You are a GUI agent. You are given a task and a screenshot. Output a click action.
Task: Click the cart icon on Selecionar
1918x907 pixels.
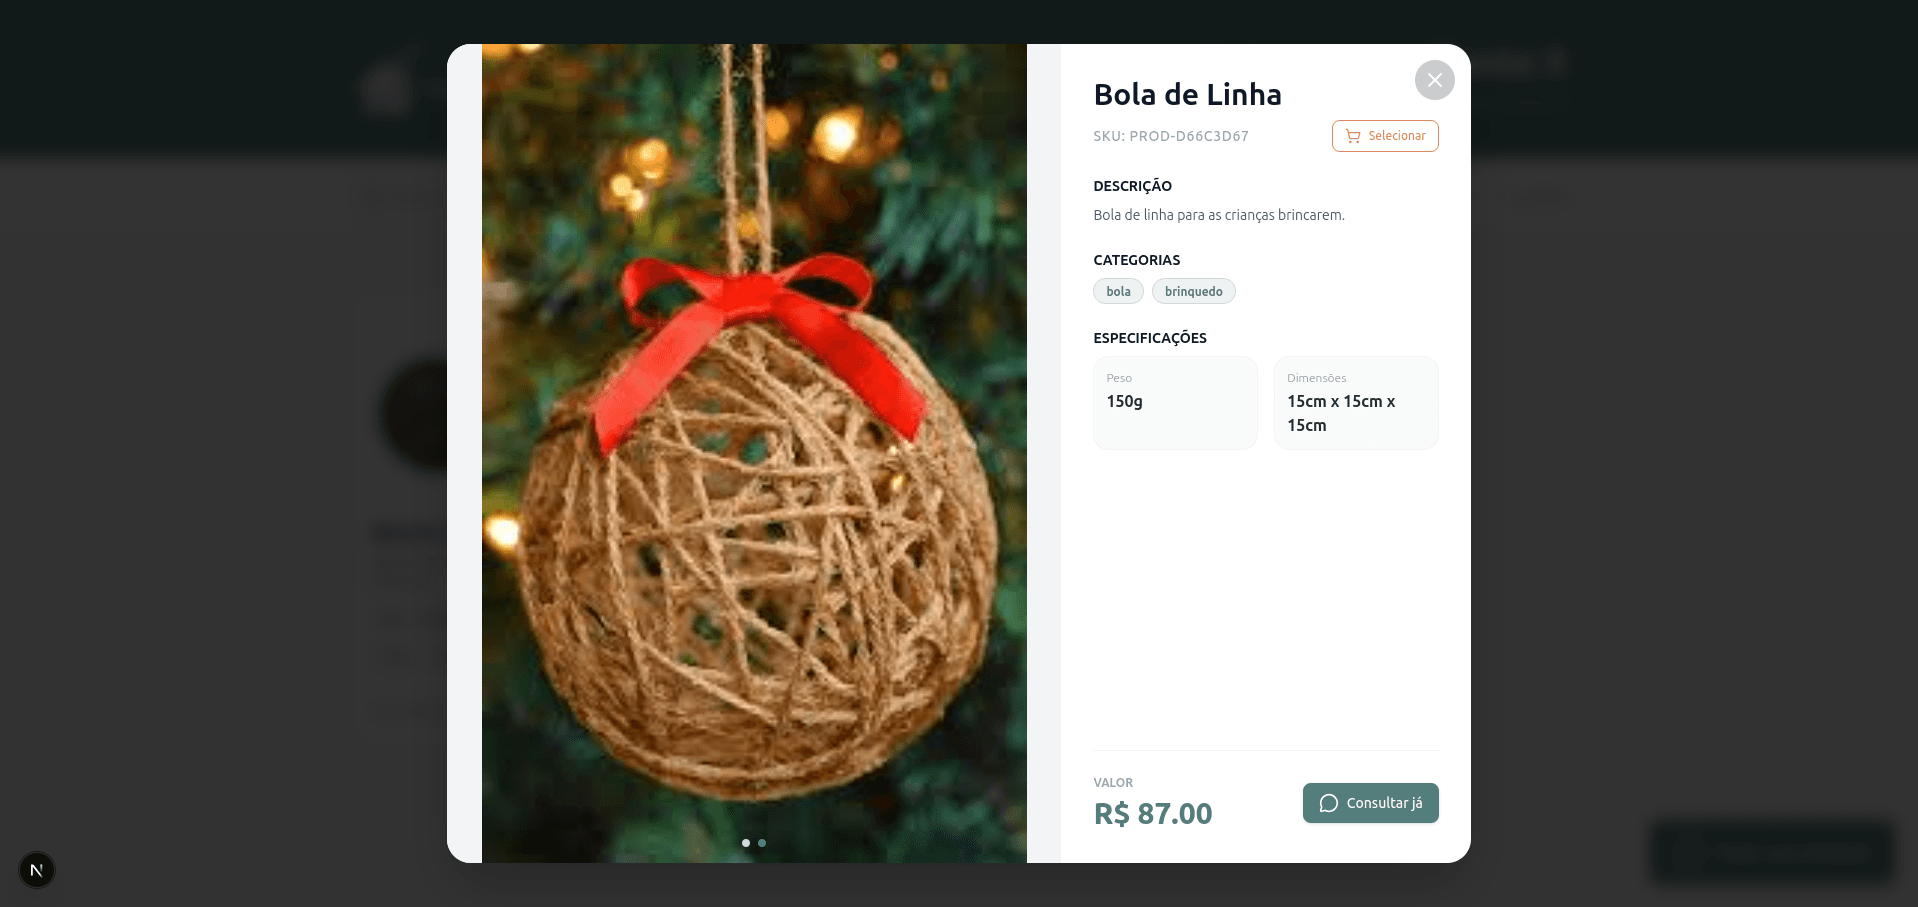click(x=1353, y=136)
